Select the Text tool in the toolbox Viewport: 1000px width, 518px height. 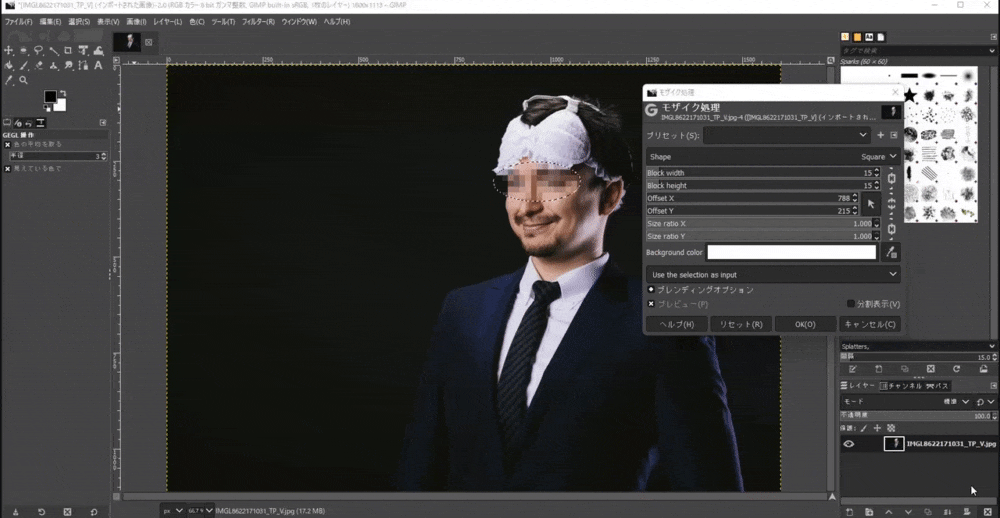click(98, 66)
